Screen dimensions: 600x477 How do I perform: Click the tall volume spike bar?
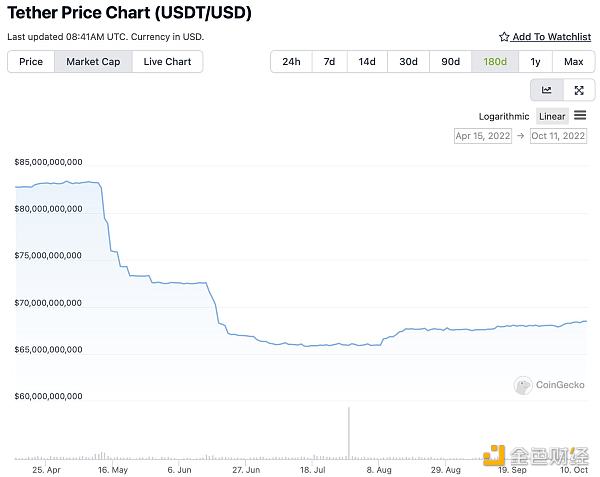349,432
